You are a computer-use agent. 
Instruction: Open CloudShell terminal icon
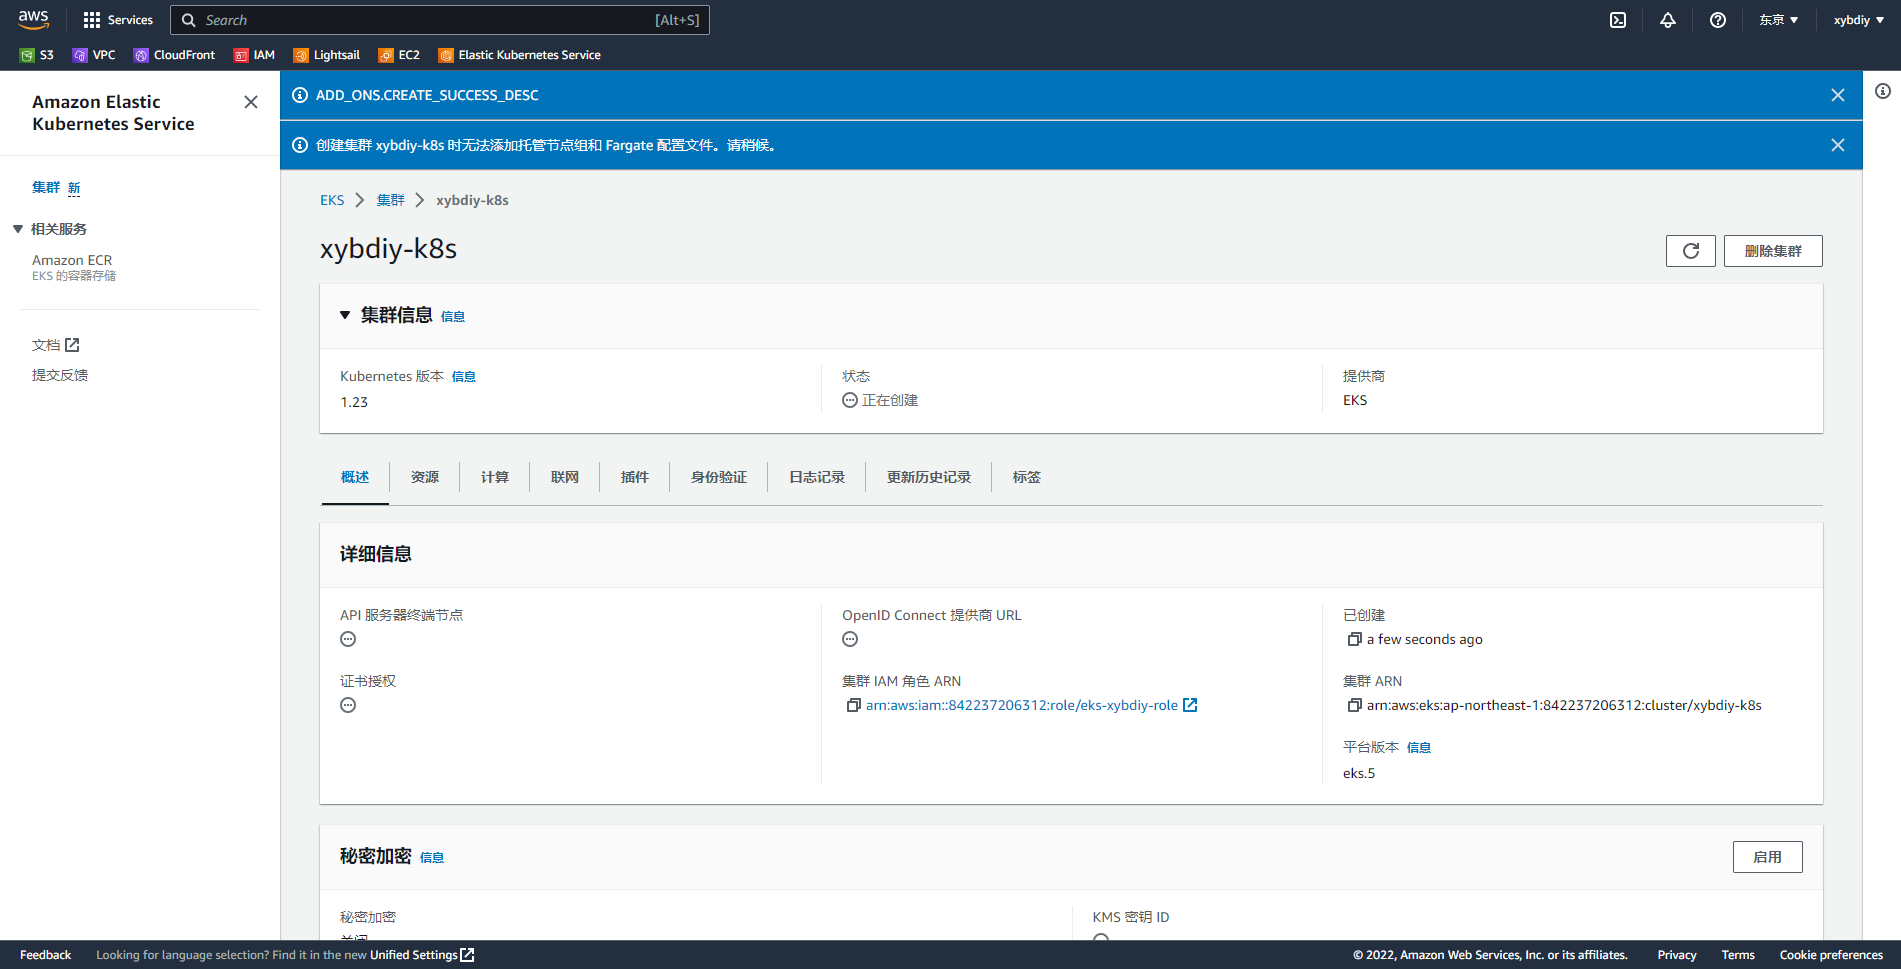[1618, 20]
